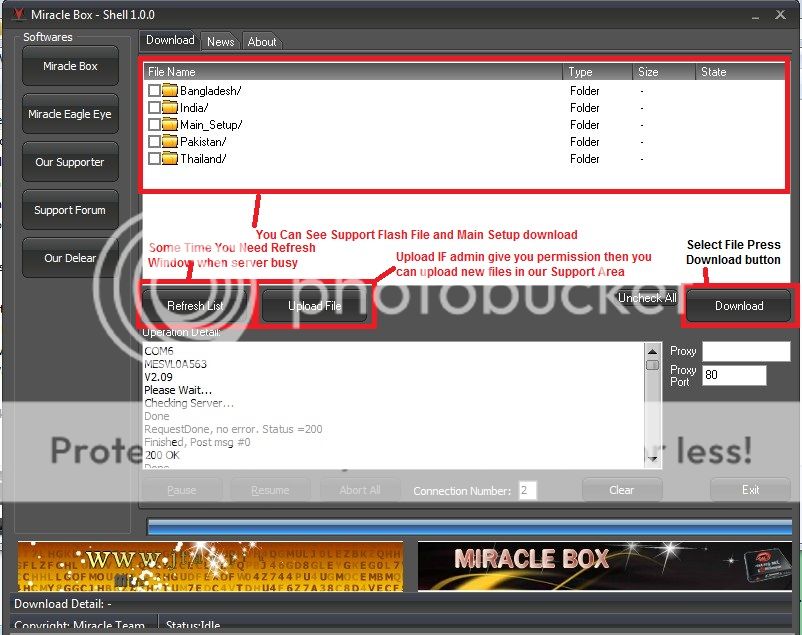
Task: Sort by the Type column header
Action: (598, 72)
